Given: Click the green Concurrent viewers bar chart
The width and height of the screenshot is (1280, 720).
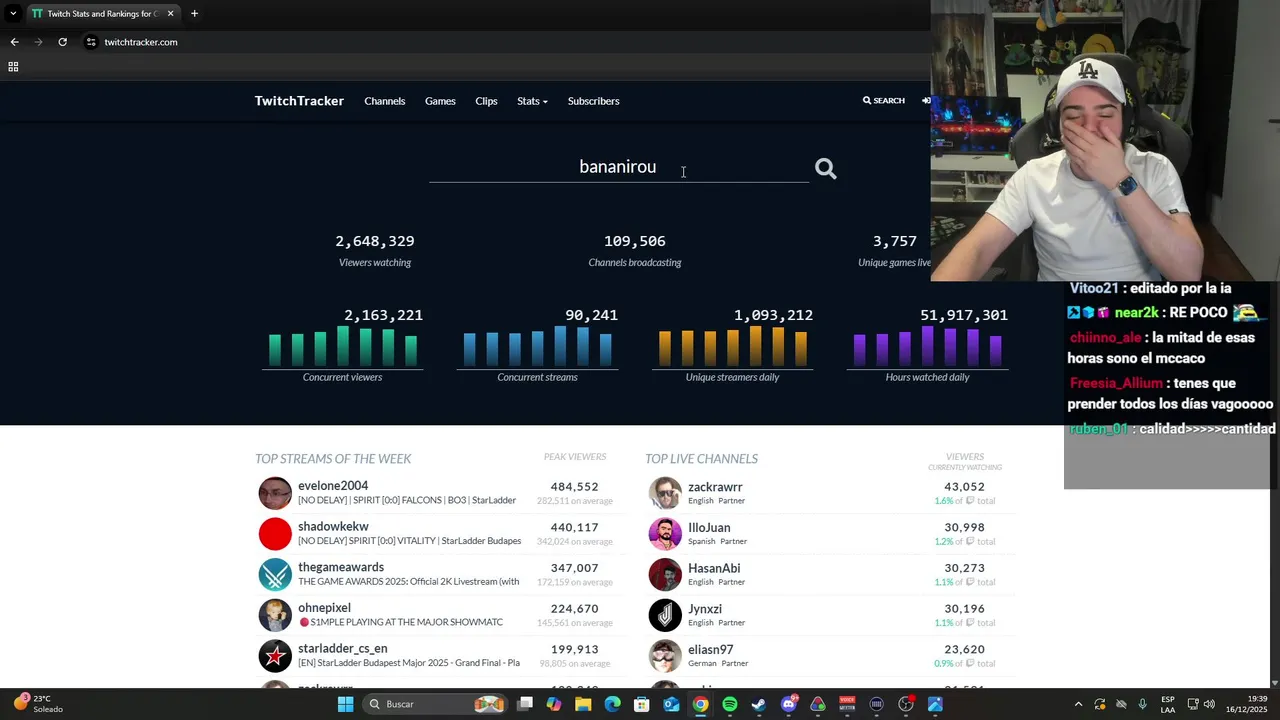Looking at the screenshot, I should [343, 346].
